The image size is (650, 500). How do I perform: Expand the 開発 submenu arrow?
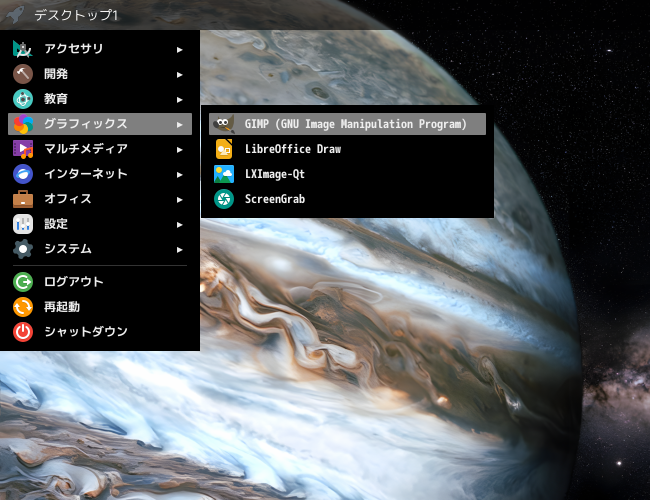(x=179, y=75)
